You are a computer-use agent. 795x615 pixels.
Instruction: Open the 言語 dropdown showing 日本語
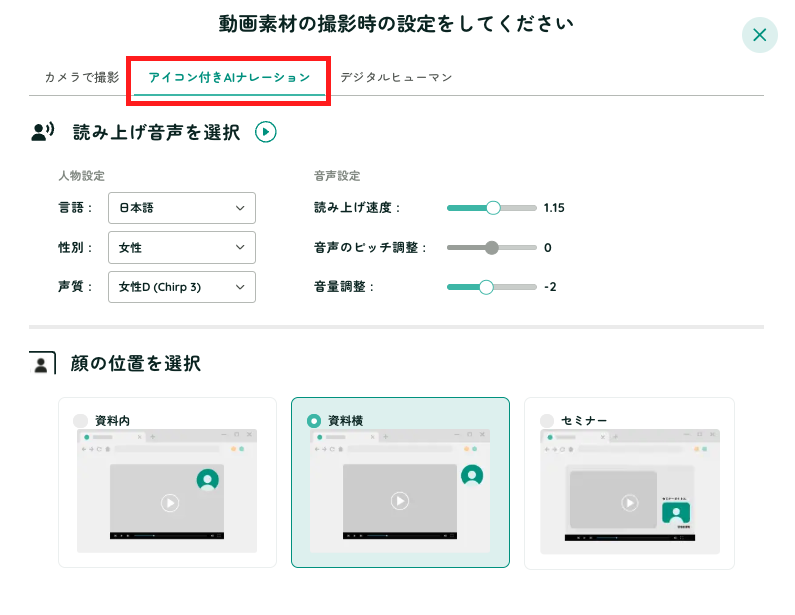pyautogui.click(x=181, y=208)
